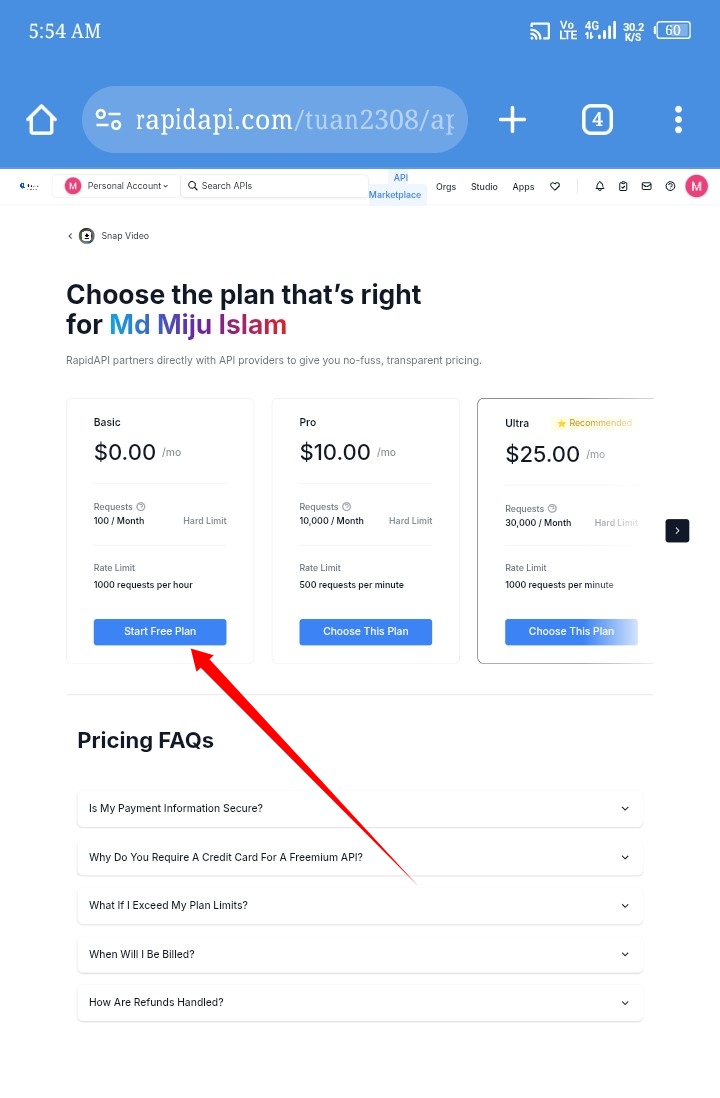Open the browser three-dot menu
The width and height of the screenshot is (720, 1098).
point(678,121)
